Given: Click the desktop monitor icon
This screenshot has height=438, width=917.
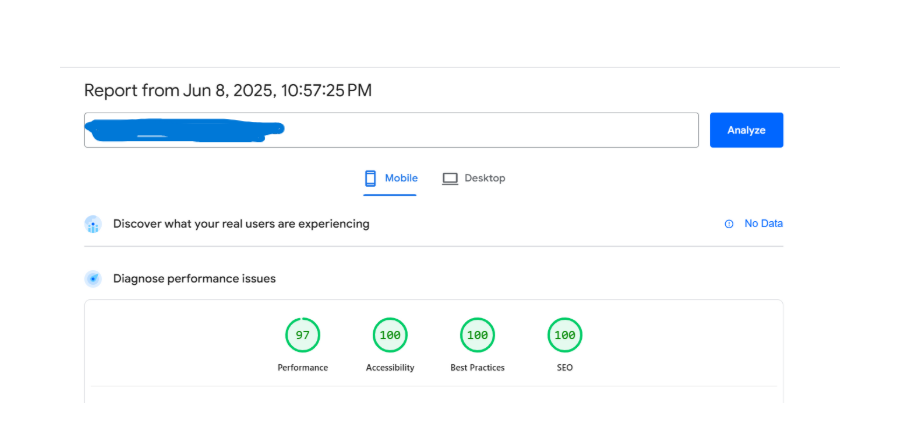Looking at the screenshot, I should pyautogui.click(x=450, y=178).
